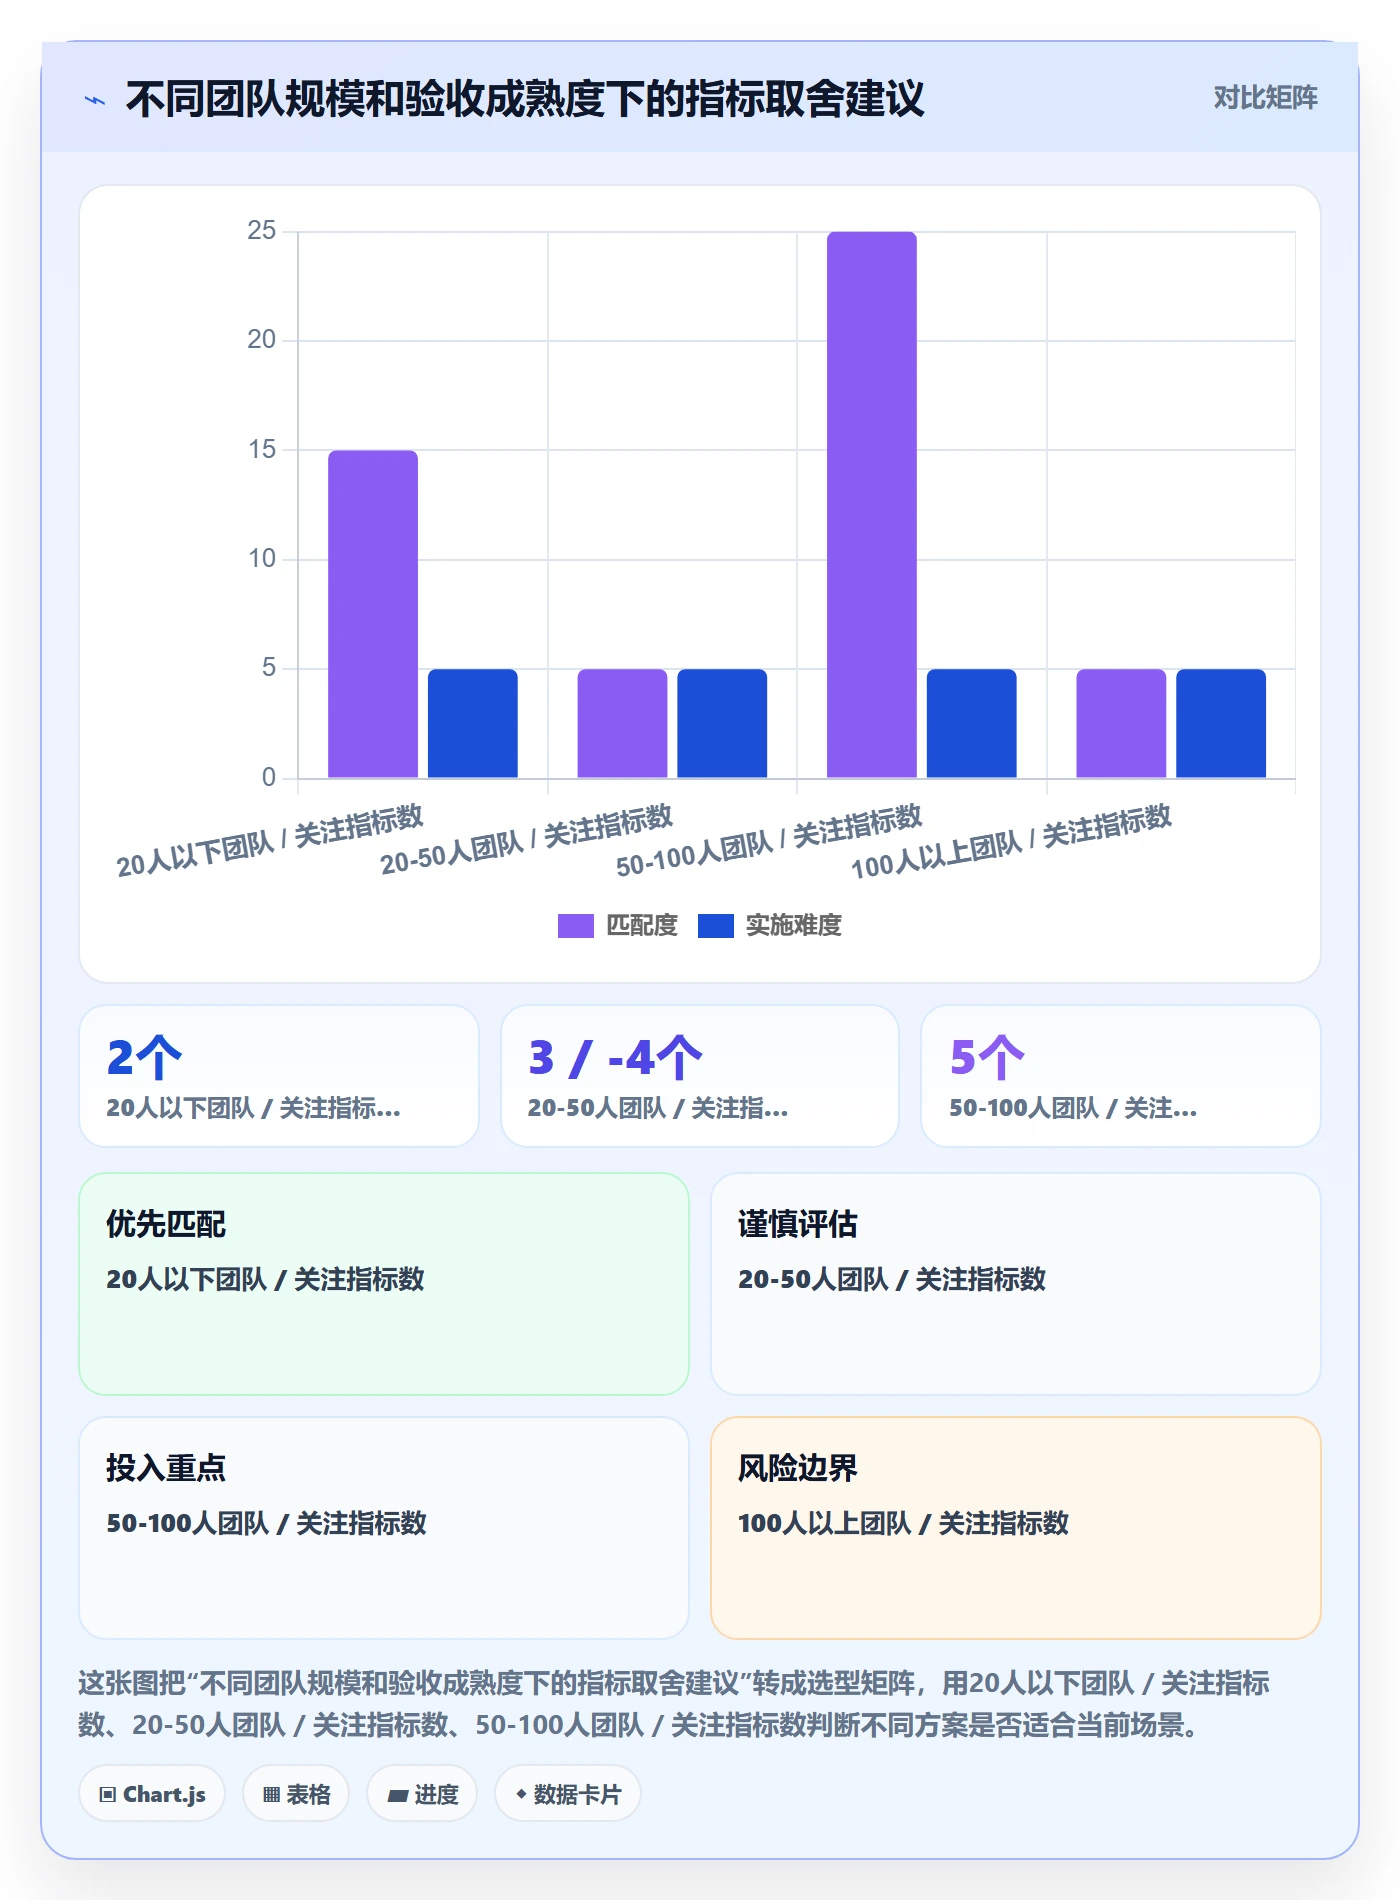Click the lightning icon beside the title
The height and width of the screenshot is (1900, 1400).
point(95,100)
